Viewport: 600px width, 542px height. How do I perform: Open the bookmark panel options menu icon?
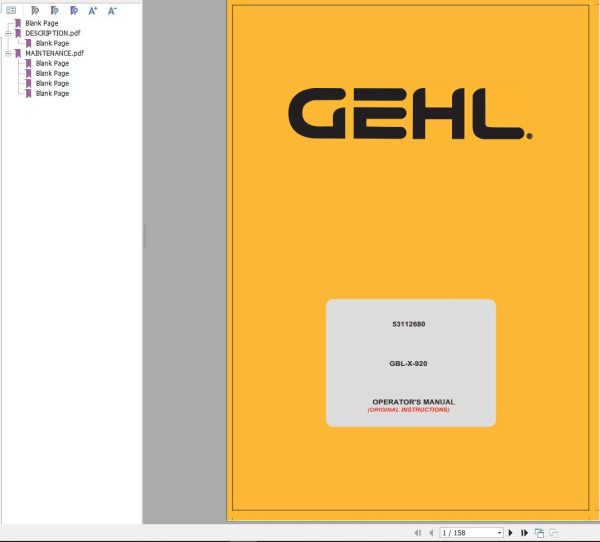(11, 10)
